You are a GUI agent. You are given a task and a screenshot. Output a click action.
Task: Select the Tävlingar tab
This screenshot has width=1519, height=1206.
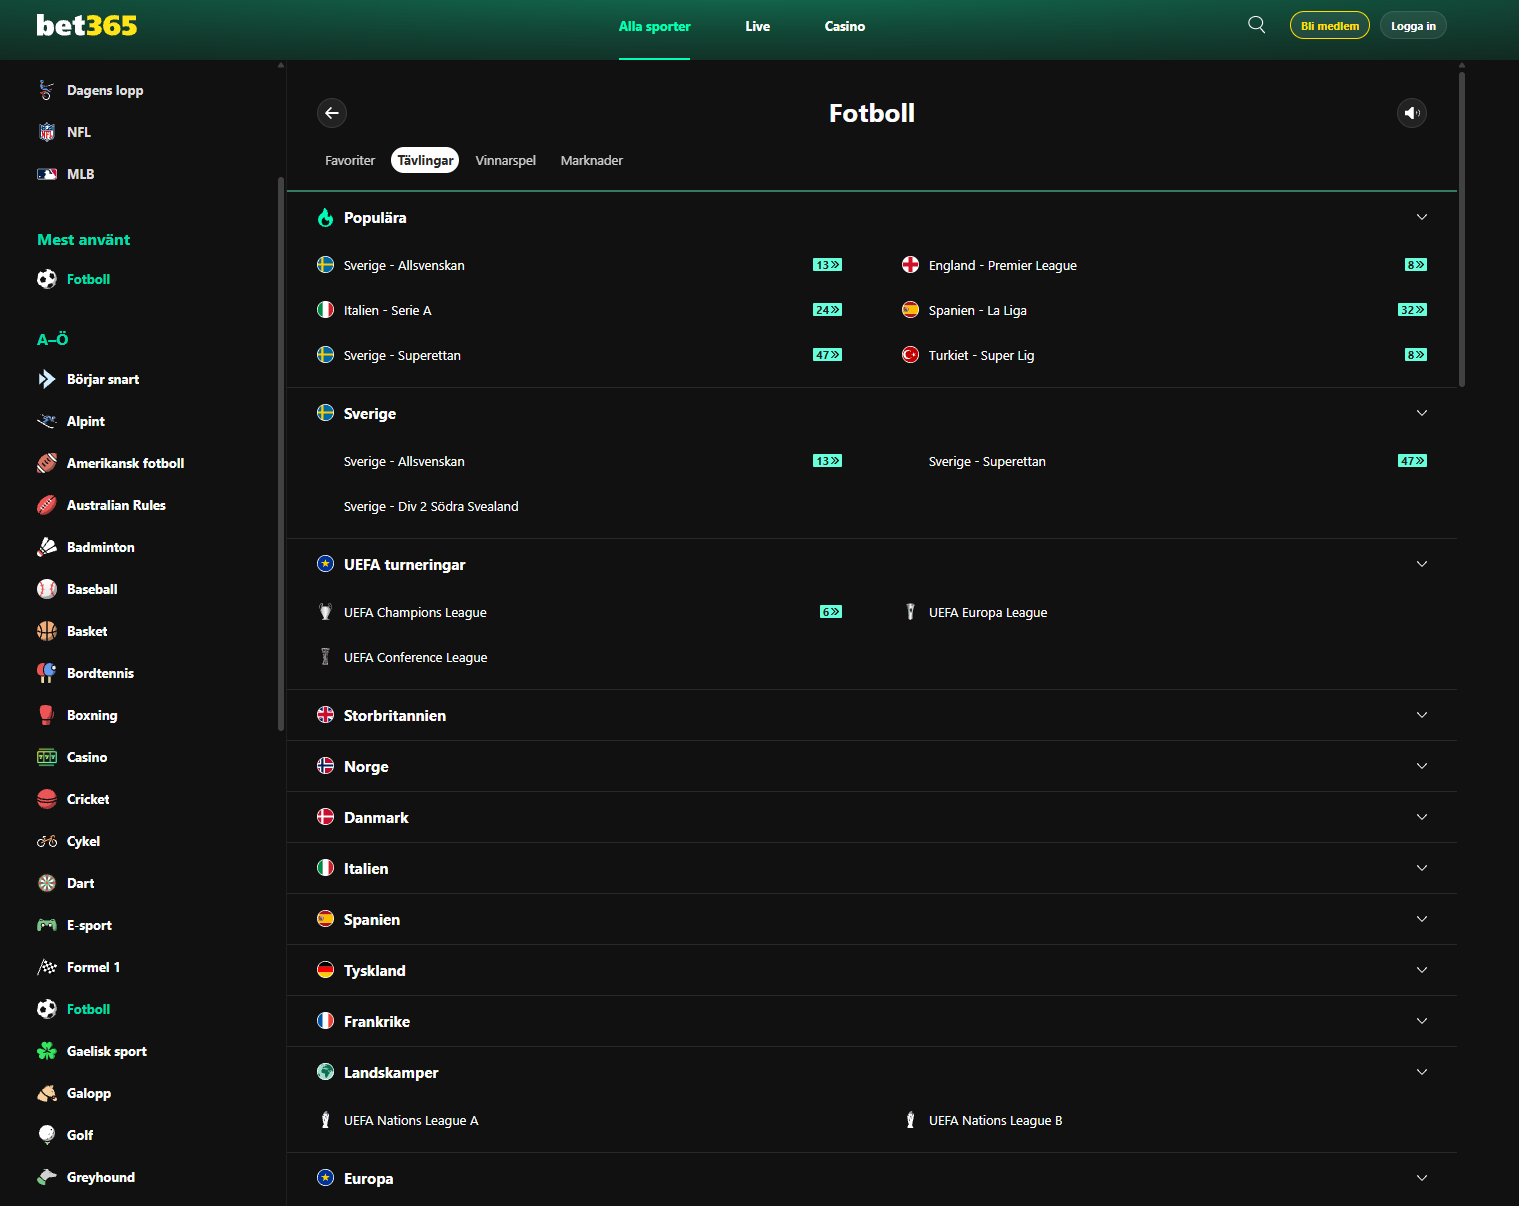[425, 160]
